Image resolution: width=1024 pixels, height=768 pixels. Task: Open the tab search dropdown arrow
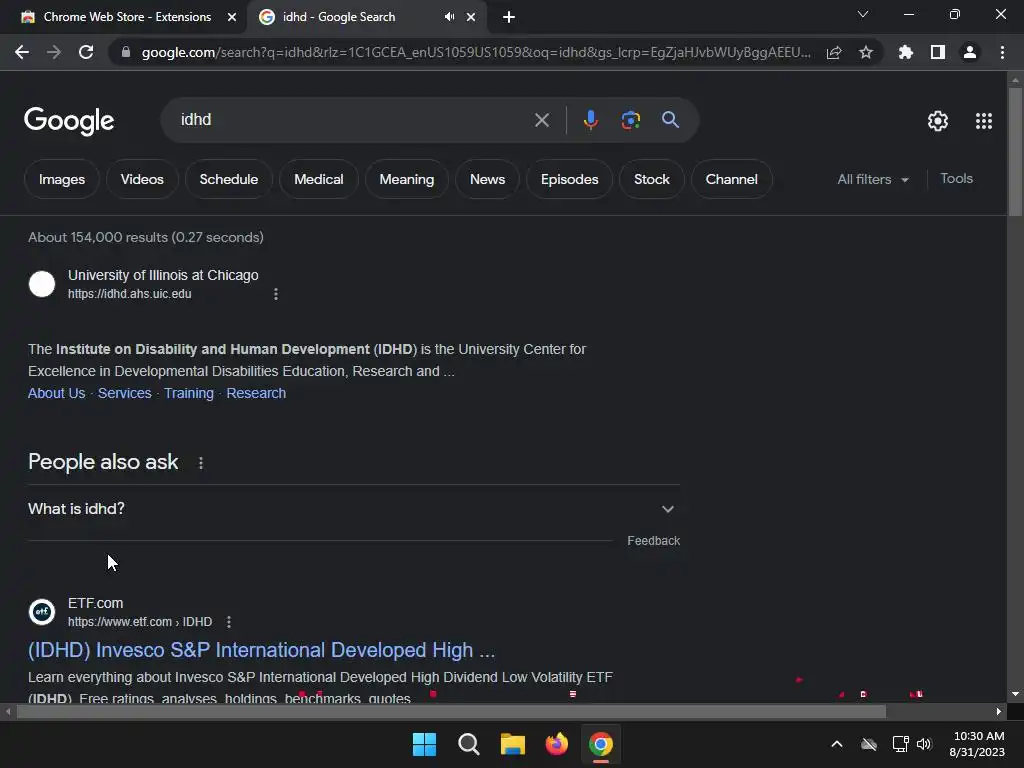(863, 14)
